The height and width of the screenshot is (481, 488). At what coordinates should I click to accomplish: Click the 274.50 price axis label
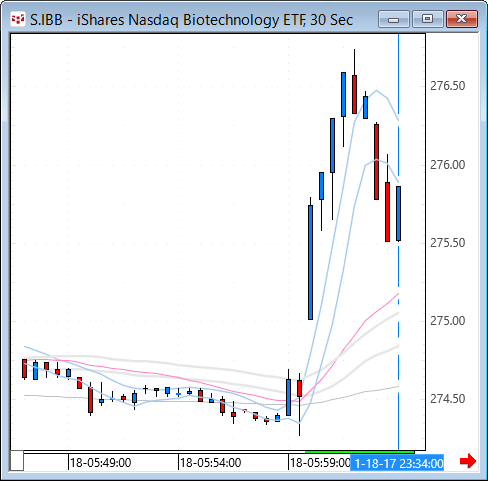tap(447, 399)
